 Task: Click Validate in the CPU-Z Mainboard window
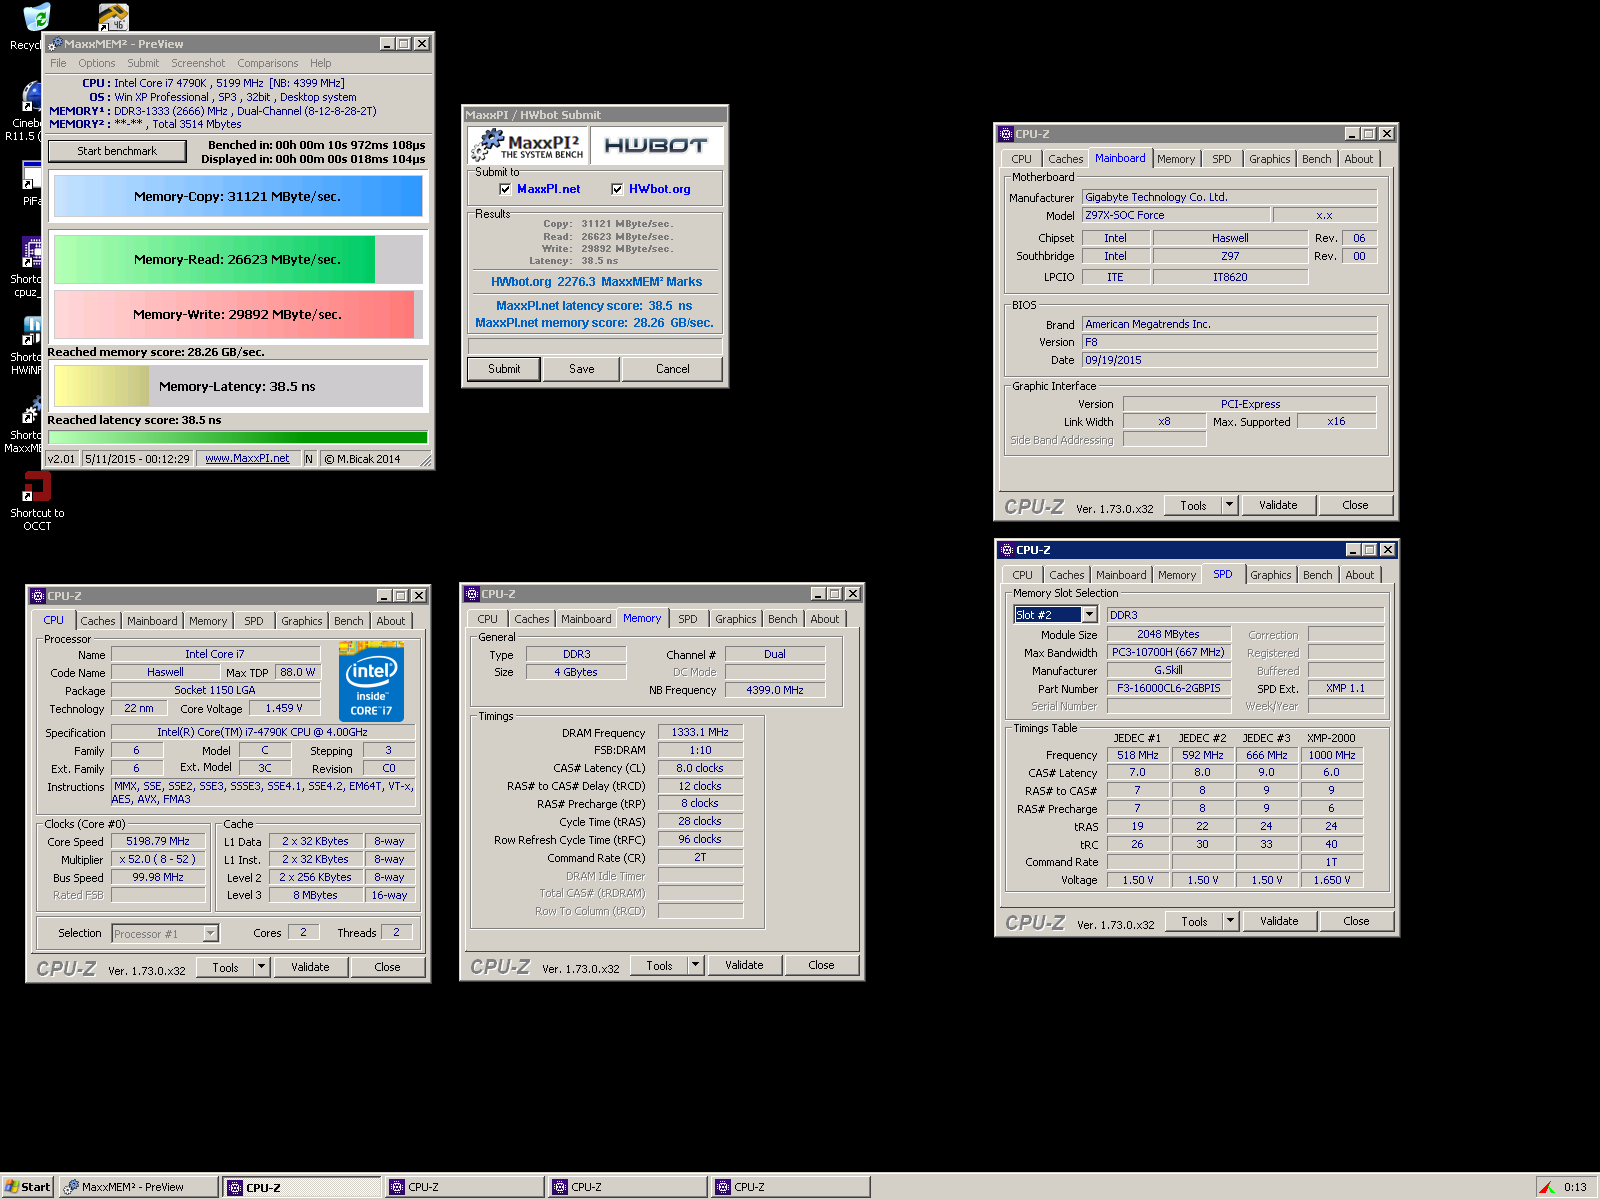click(1278, 505)
